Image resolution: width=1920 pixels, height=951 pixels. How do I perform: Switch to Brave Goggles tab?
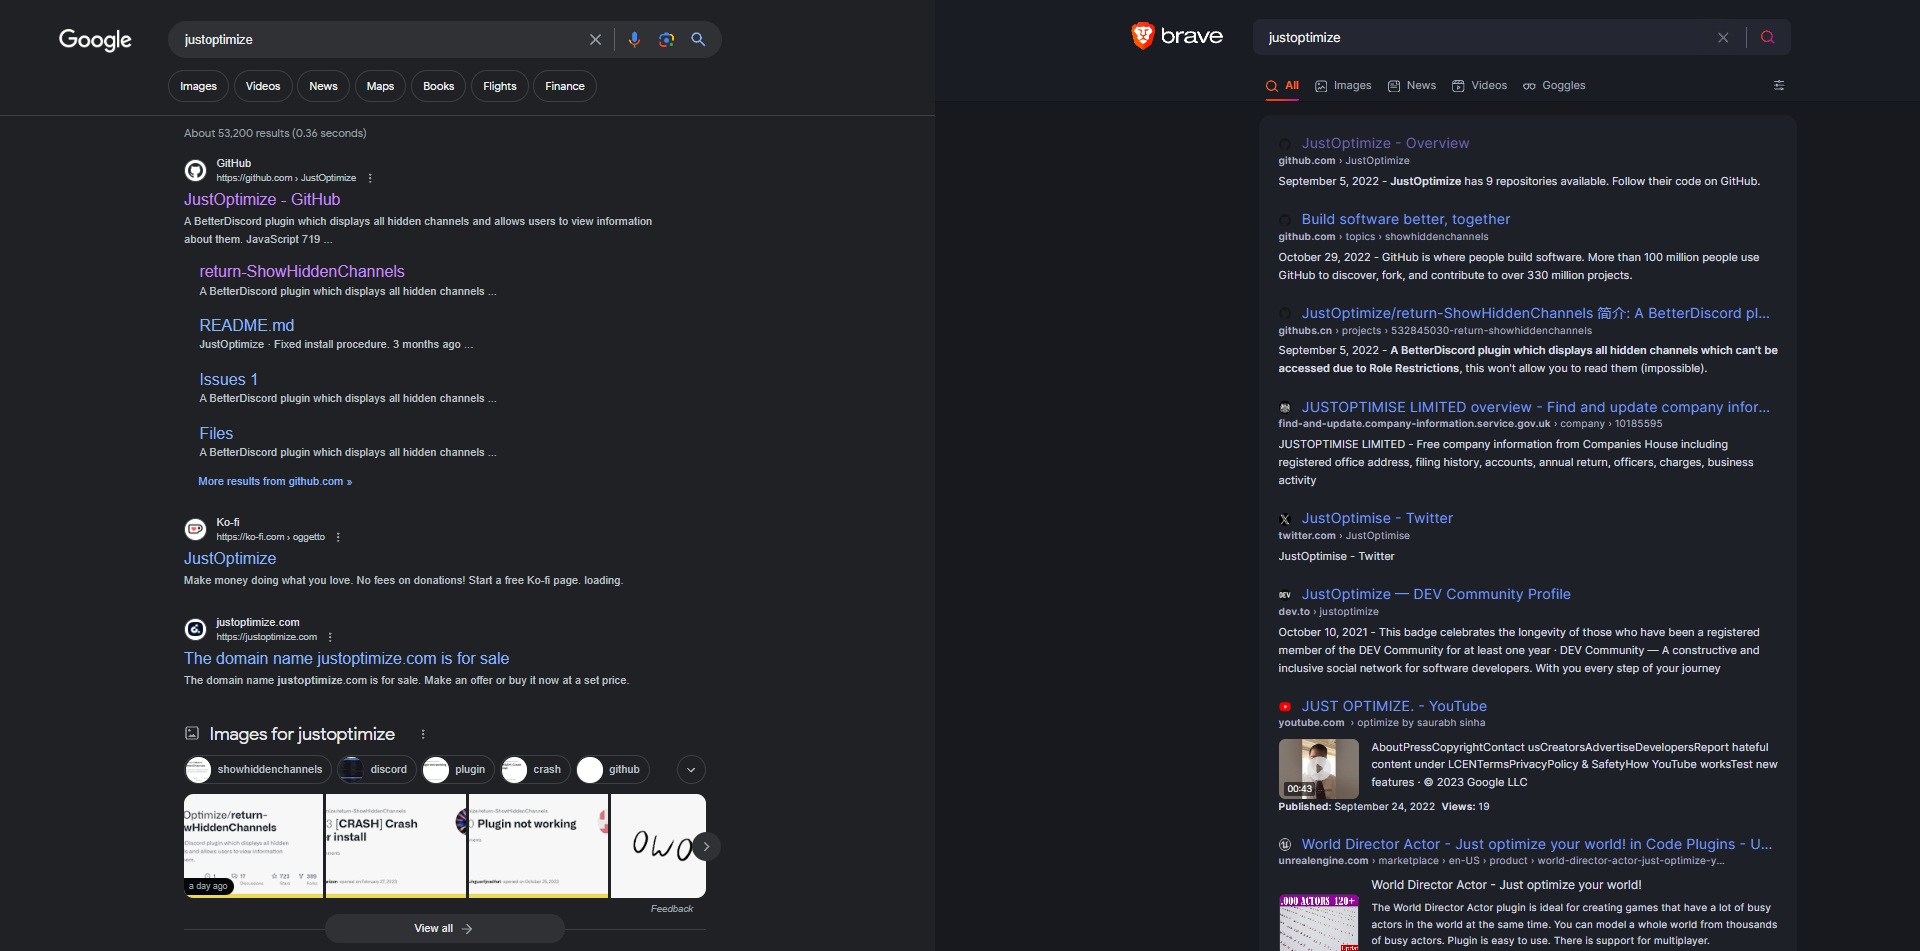1554,86
